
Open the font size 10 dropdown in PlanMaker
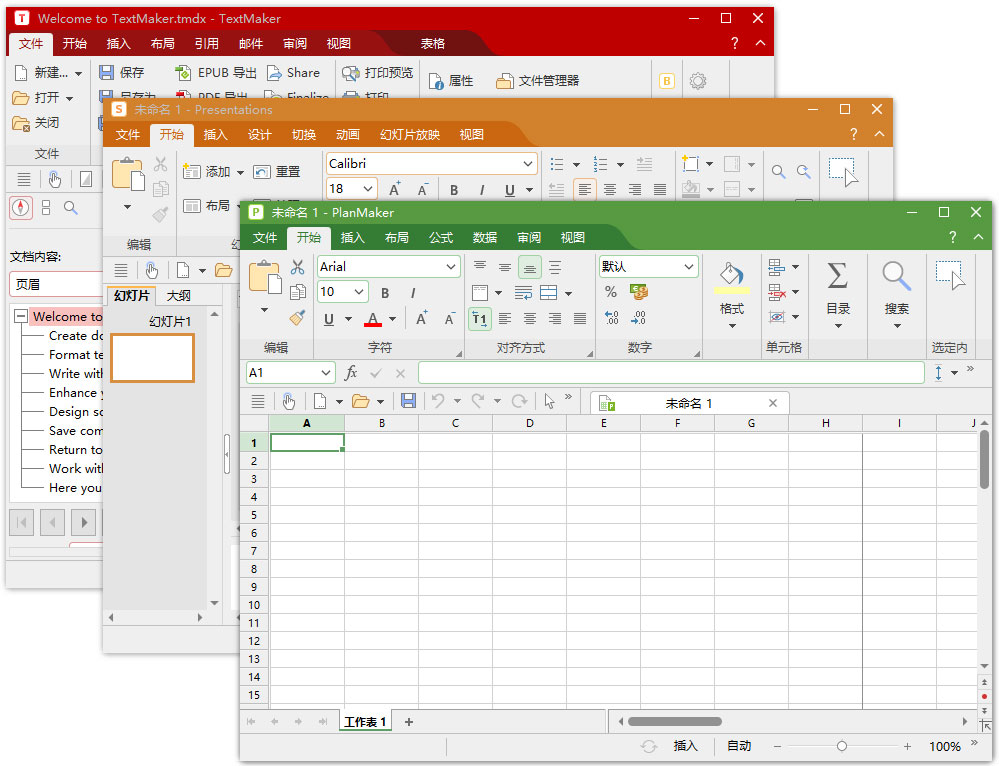(359, 292)
